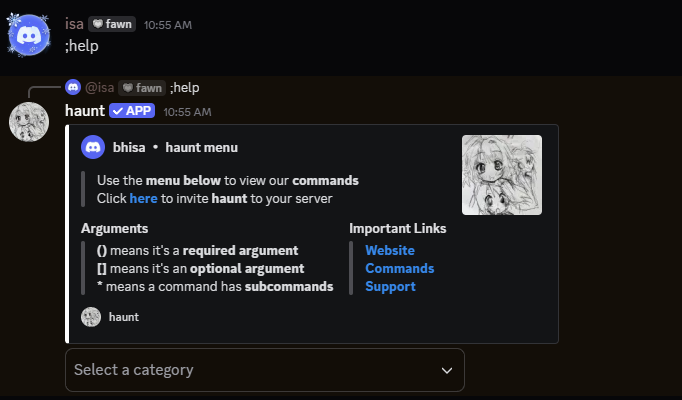
Task: Click the fawn tag in the reply preview
Action: [x=142, y=88]
